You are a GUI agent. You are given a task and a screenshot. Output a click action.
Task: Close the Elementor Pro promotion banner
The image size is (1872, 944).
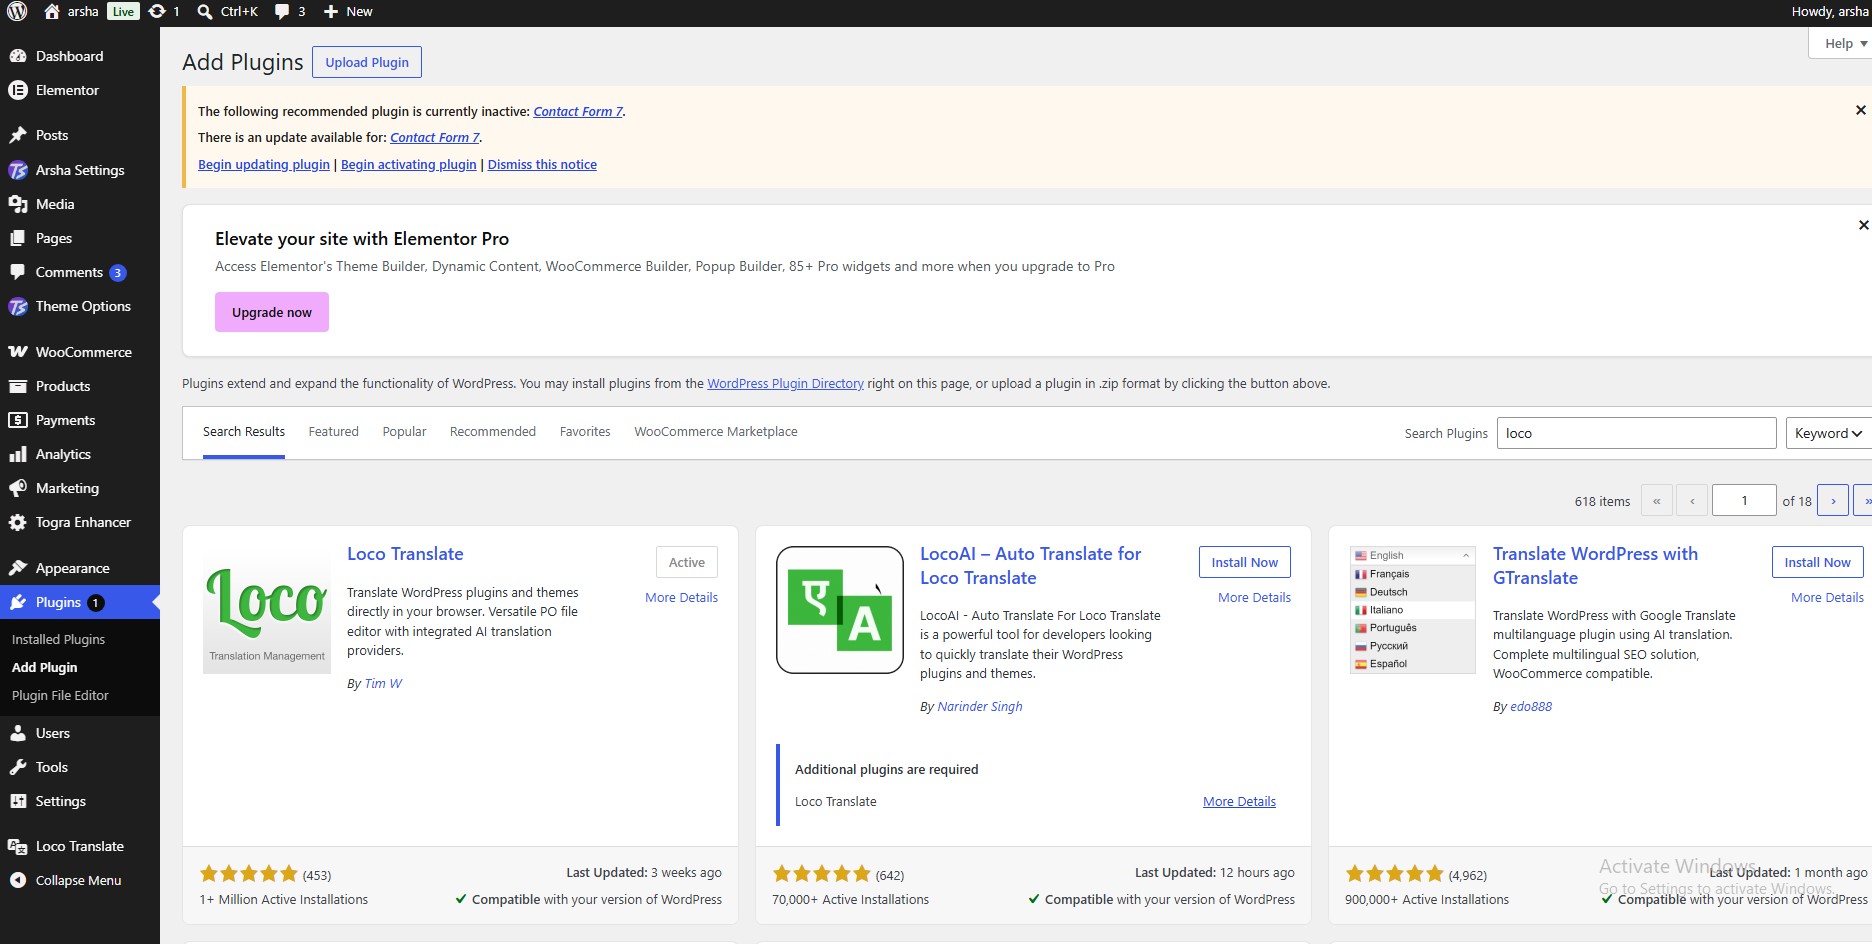click(x=1863, y=225)
